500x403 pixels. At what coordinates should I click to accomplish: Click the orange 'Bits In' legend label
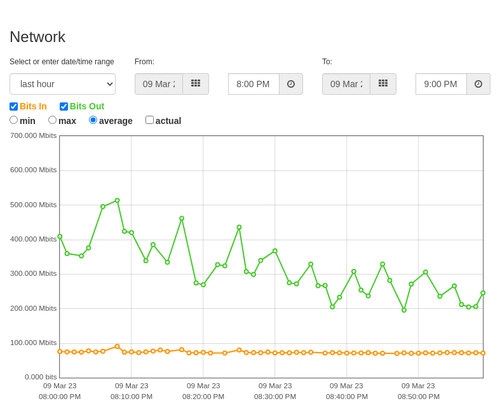click(33, 106)
